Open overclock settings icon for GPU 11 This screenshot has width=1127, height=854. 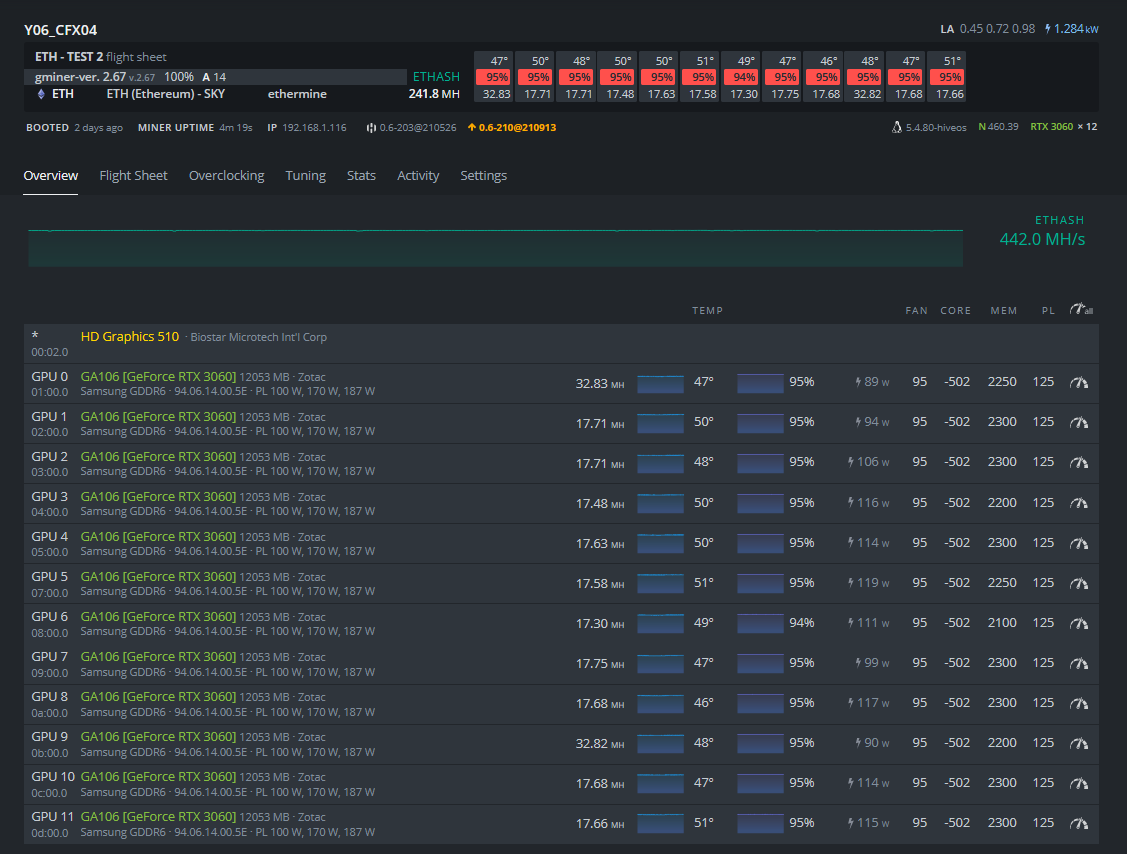(1079, 823)
